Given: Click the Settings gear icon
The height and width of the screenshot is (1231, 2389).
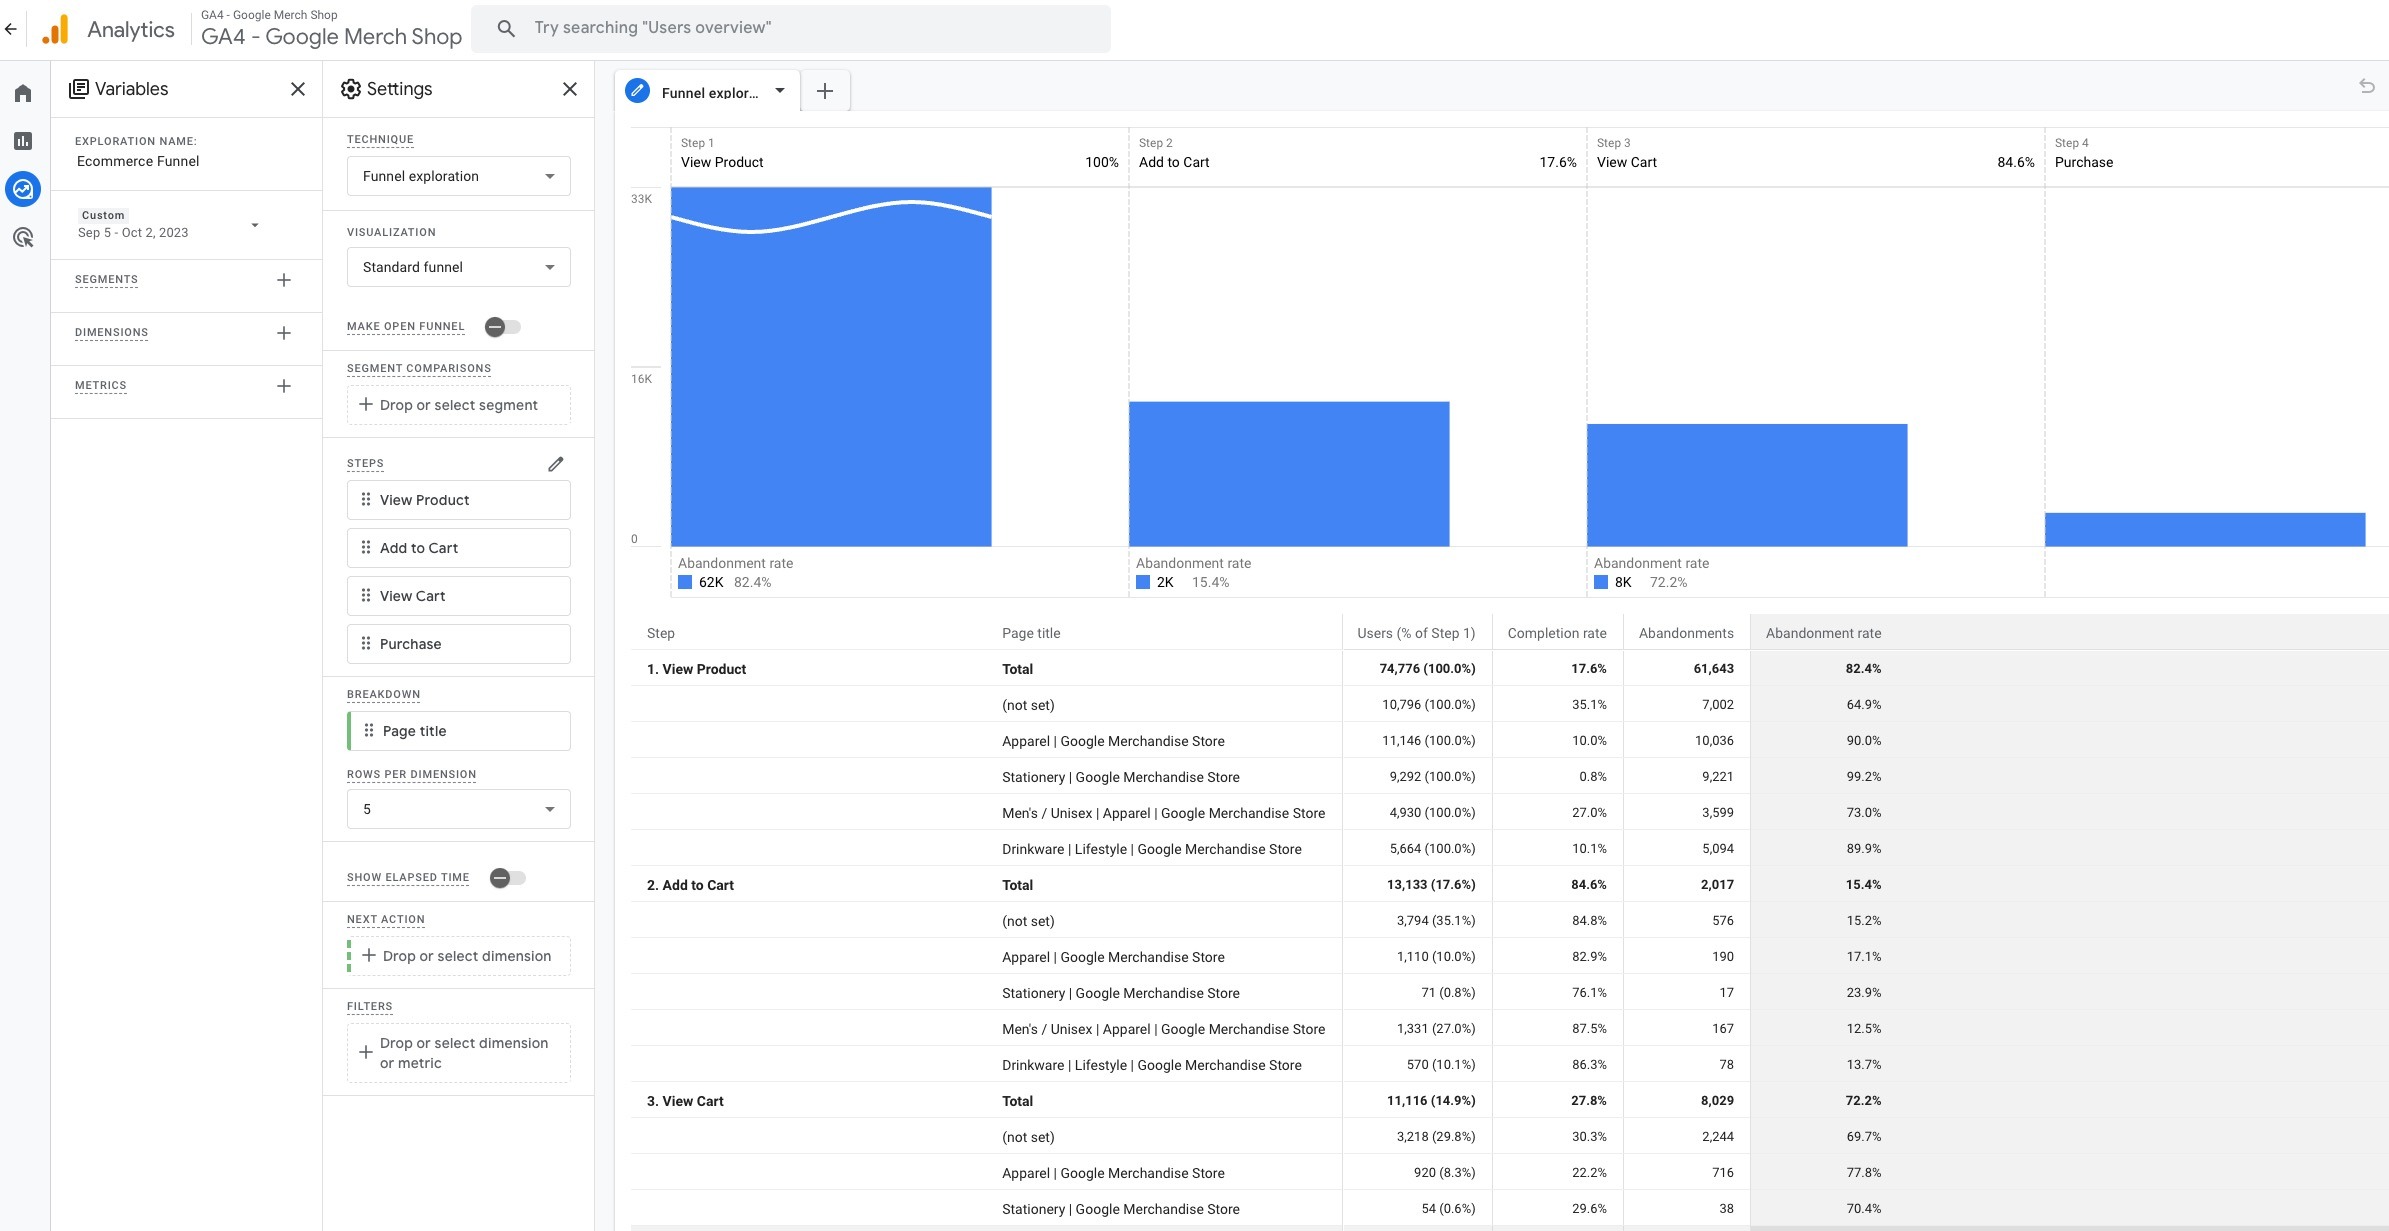Looking at the screenshot, I should 350,89.
